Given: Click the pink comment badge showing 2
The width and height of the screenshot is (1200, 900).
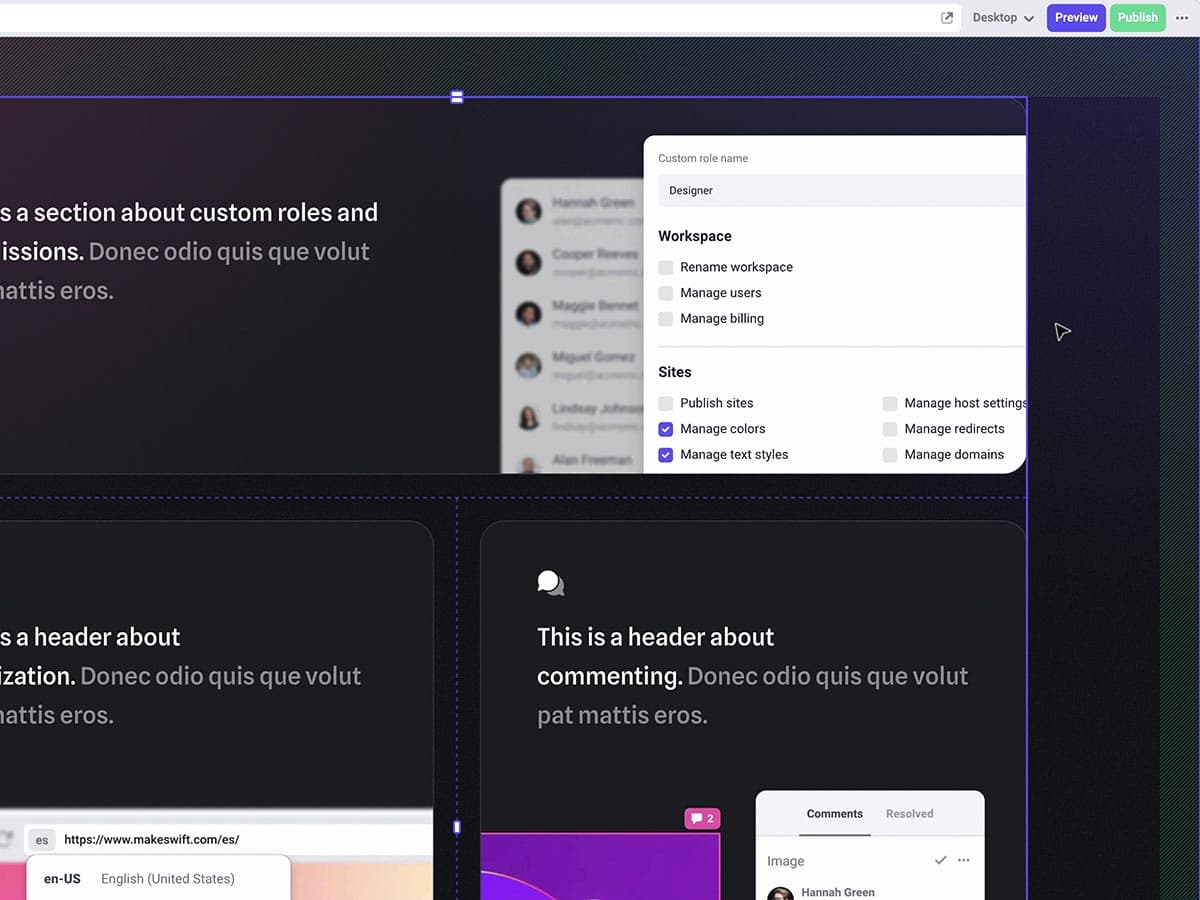Looking at the screenshot, I should pyautogui.click(x=702, y=819).
